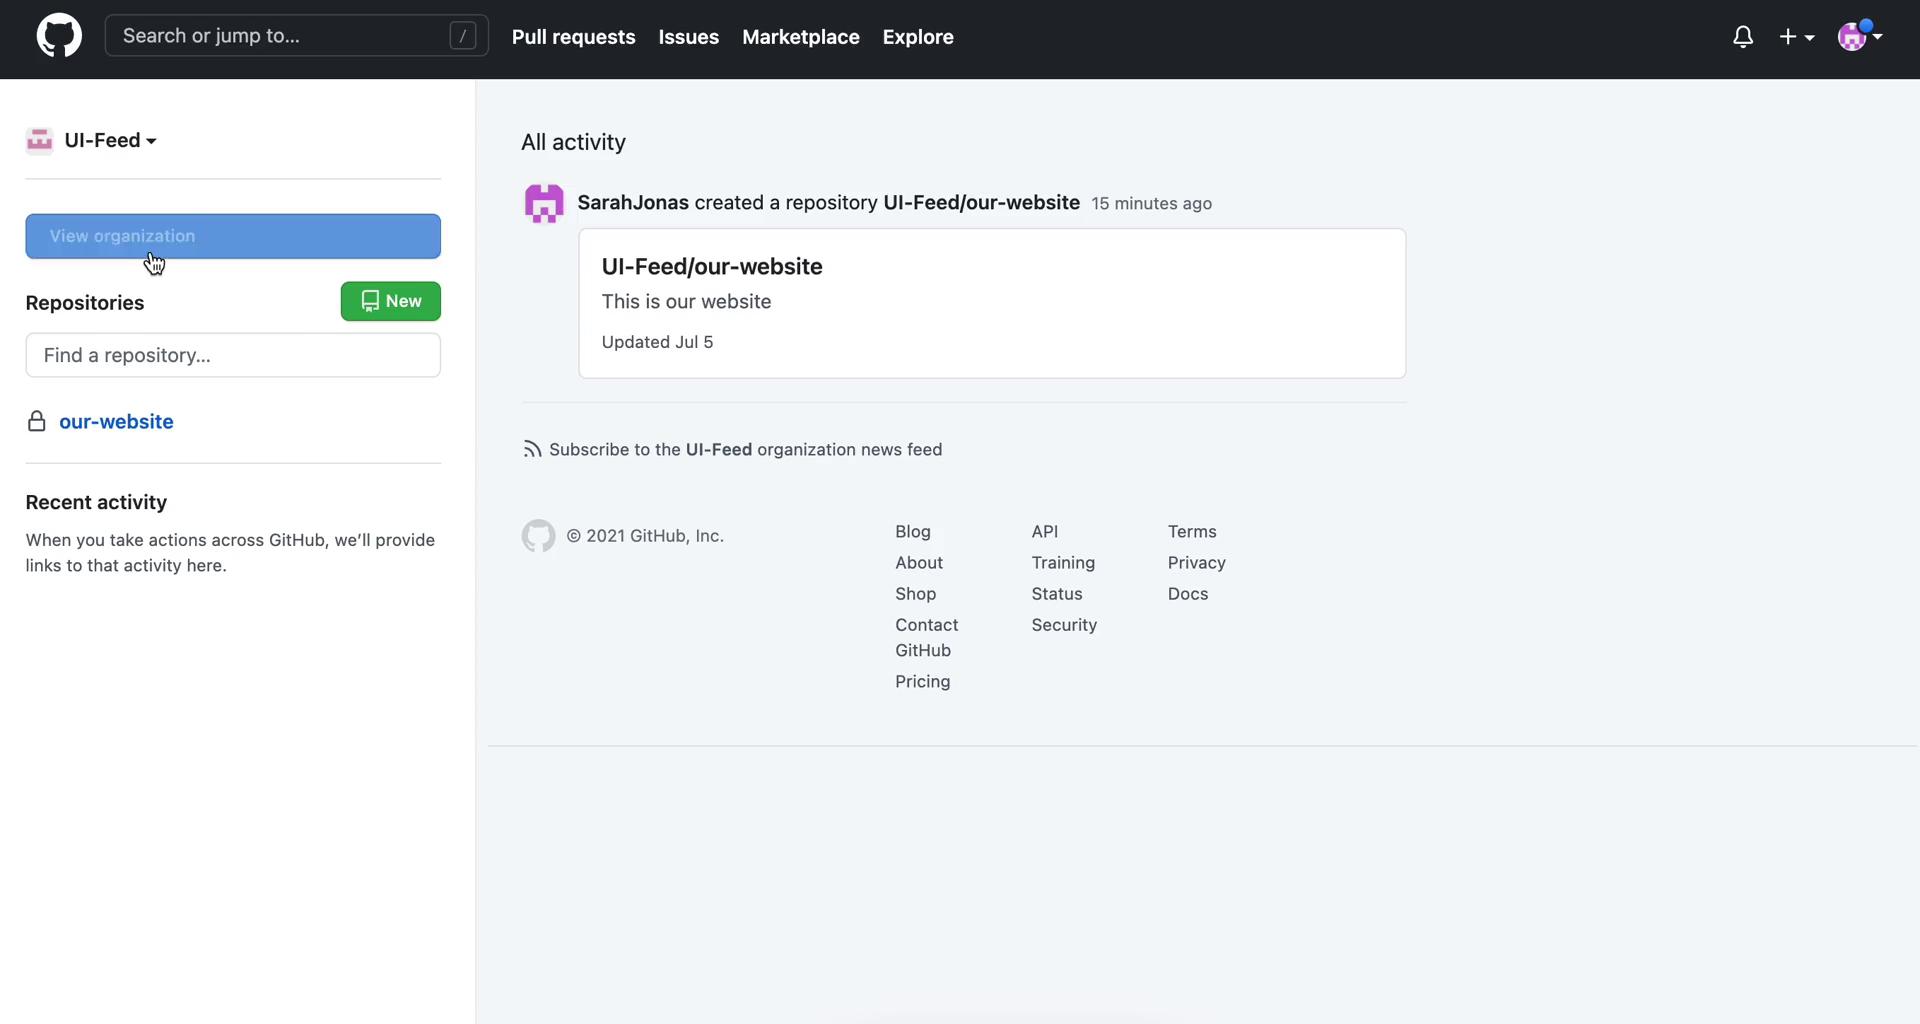
Task: Click SarahJonas avatar in activity feed
Action: tap(544, 203)
